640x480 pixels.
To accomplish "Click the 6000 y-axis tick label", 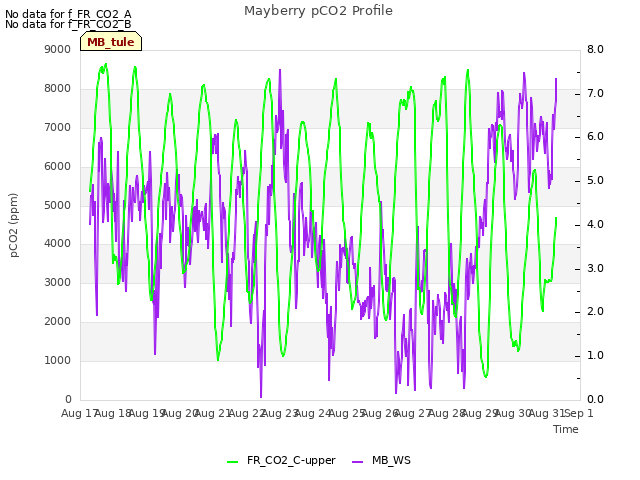I will (x=58, y=167).
